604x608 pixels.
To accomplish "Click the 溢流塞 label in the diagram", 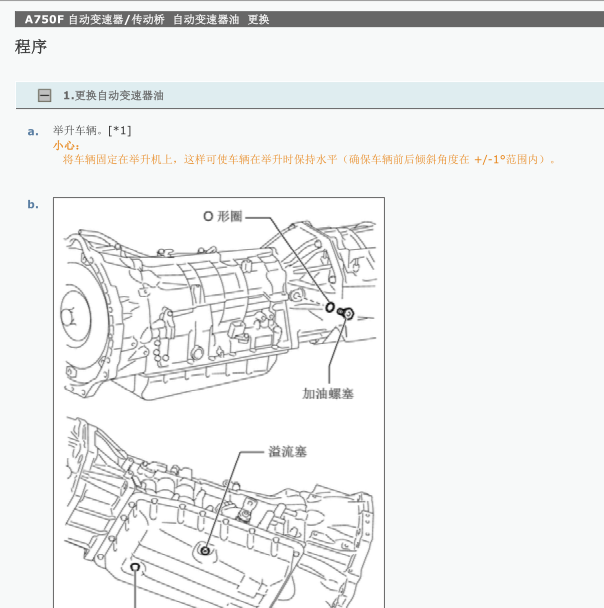I will (x=287, y=452).
